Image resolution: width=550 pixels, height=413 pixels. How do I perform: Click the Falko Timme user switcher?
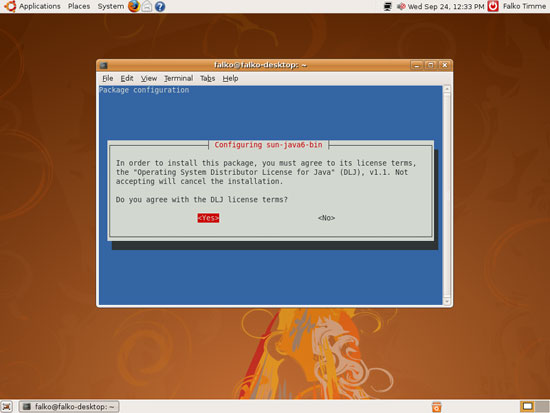(x=524, y=6)
